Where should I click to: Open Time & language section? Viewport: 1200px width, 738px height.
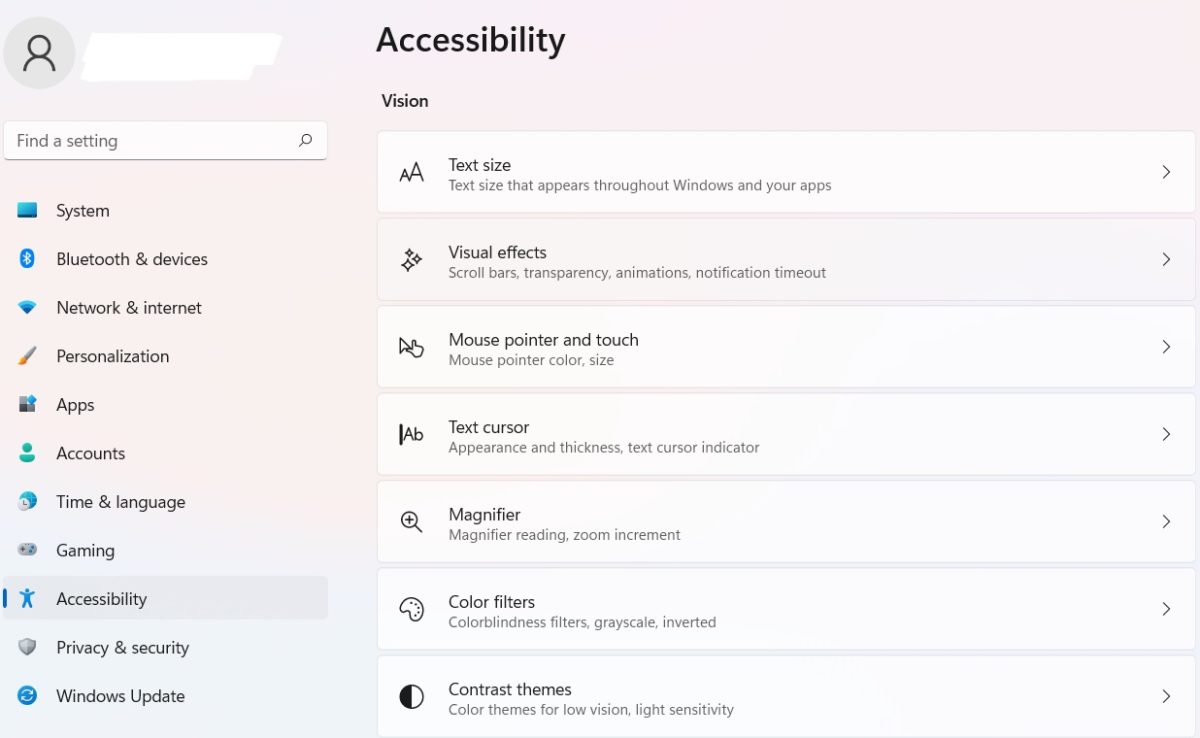coord(120,502)
